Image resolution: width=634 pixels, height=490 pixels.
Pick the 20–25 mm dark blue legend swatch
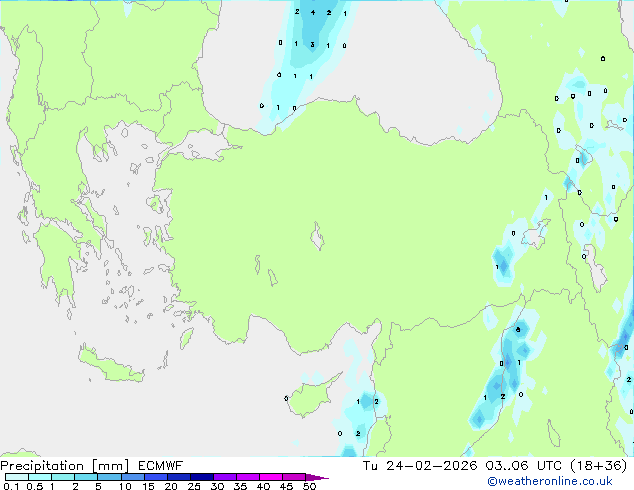(x=178, y=477)
